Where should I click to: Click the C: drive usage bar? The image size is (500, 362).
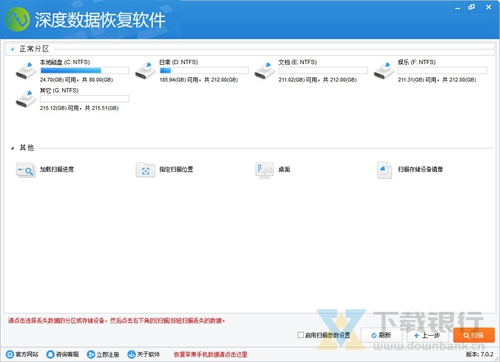click(x=85, y=71)
